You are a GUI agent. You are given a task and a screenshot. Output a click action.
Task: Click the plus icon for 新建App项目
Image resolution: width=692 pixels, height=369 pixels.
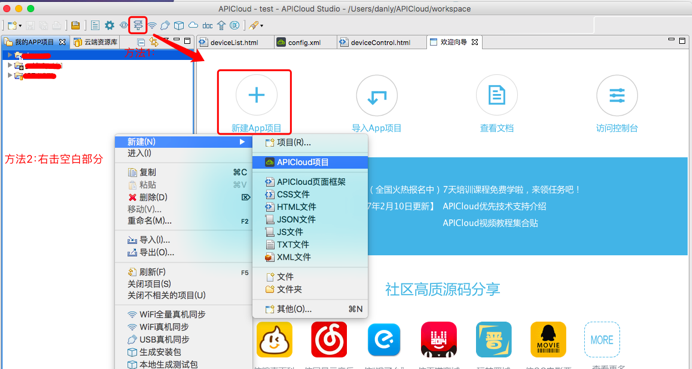[256, 95]
